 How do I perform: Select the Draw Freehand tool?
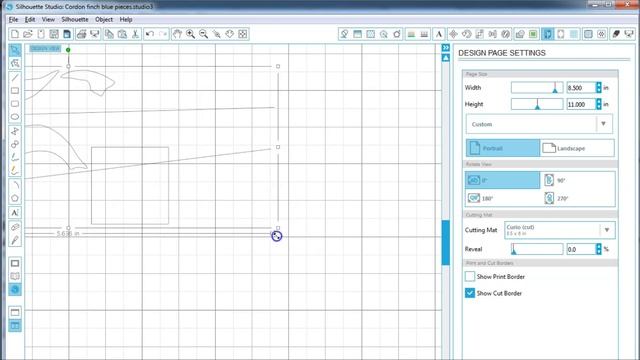click(x=15, y=158)
